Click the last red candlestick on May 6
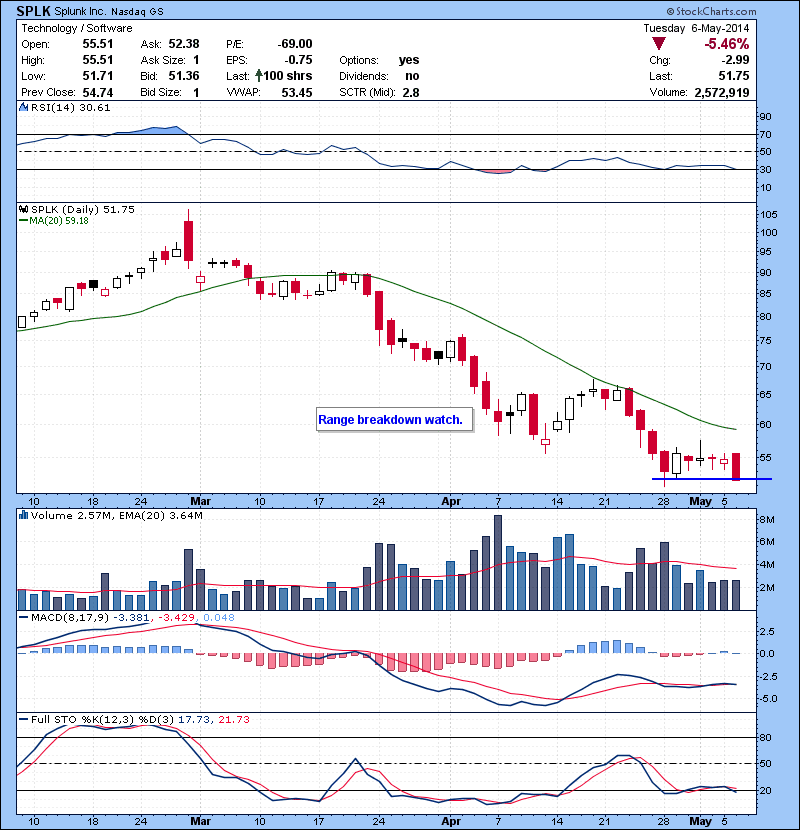This screenshot has height=830, width=800. click(736, 467)
